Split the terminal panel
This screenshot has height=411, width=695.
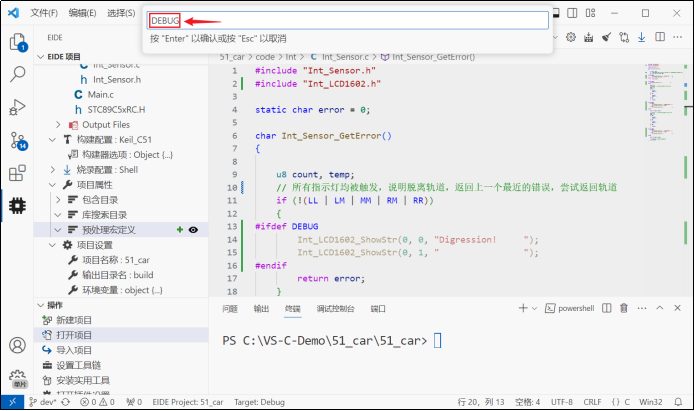click(606, 308)
